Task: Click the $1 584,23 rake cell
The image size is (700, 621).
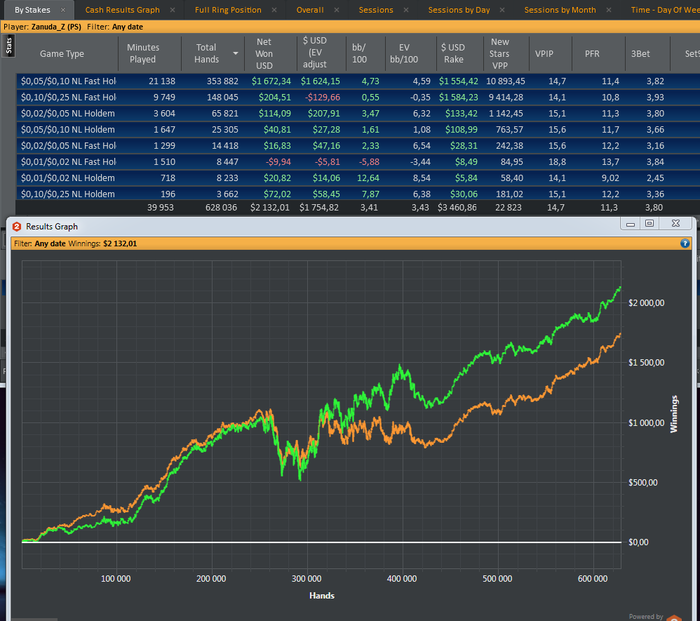Action: tap(458, 97)
